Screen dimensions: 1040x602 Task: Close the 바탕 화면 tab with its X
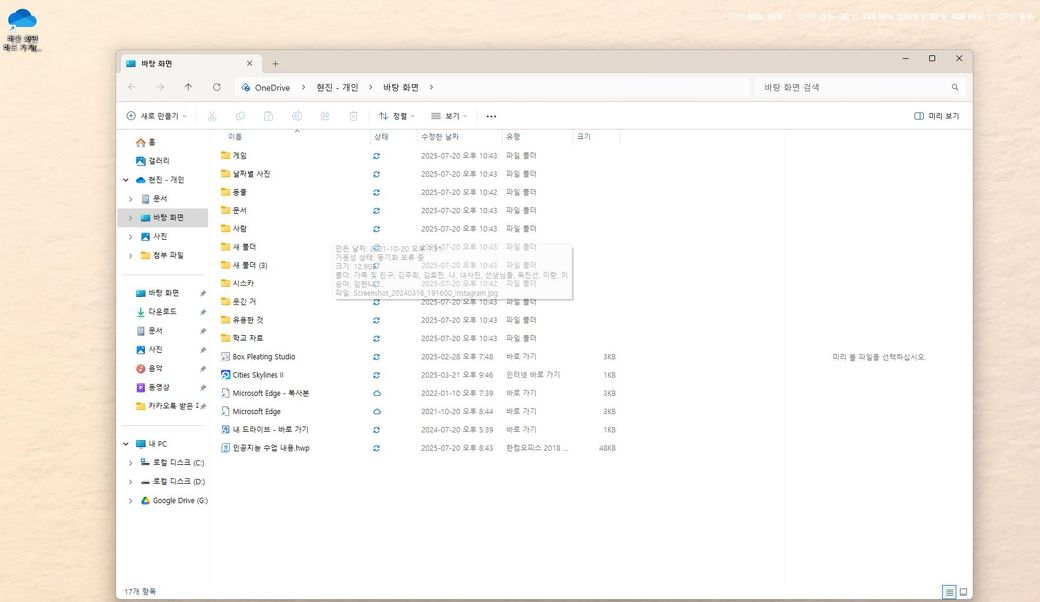249,64
